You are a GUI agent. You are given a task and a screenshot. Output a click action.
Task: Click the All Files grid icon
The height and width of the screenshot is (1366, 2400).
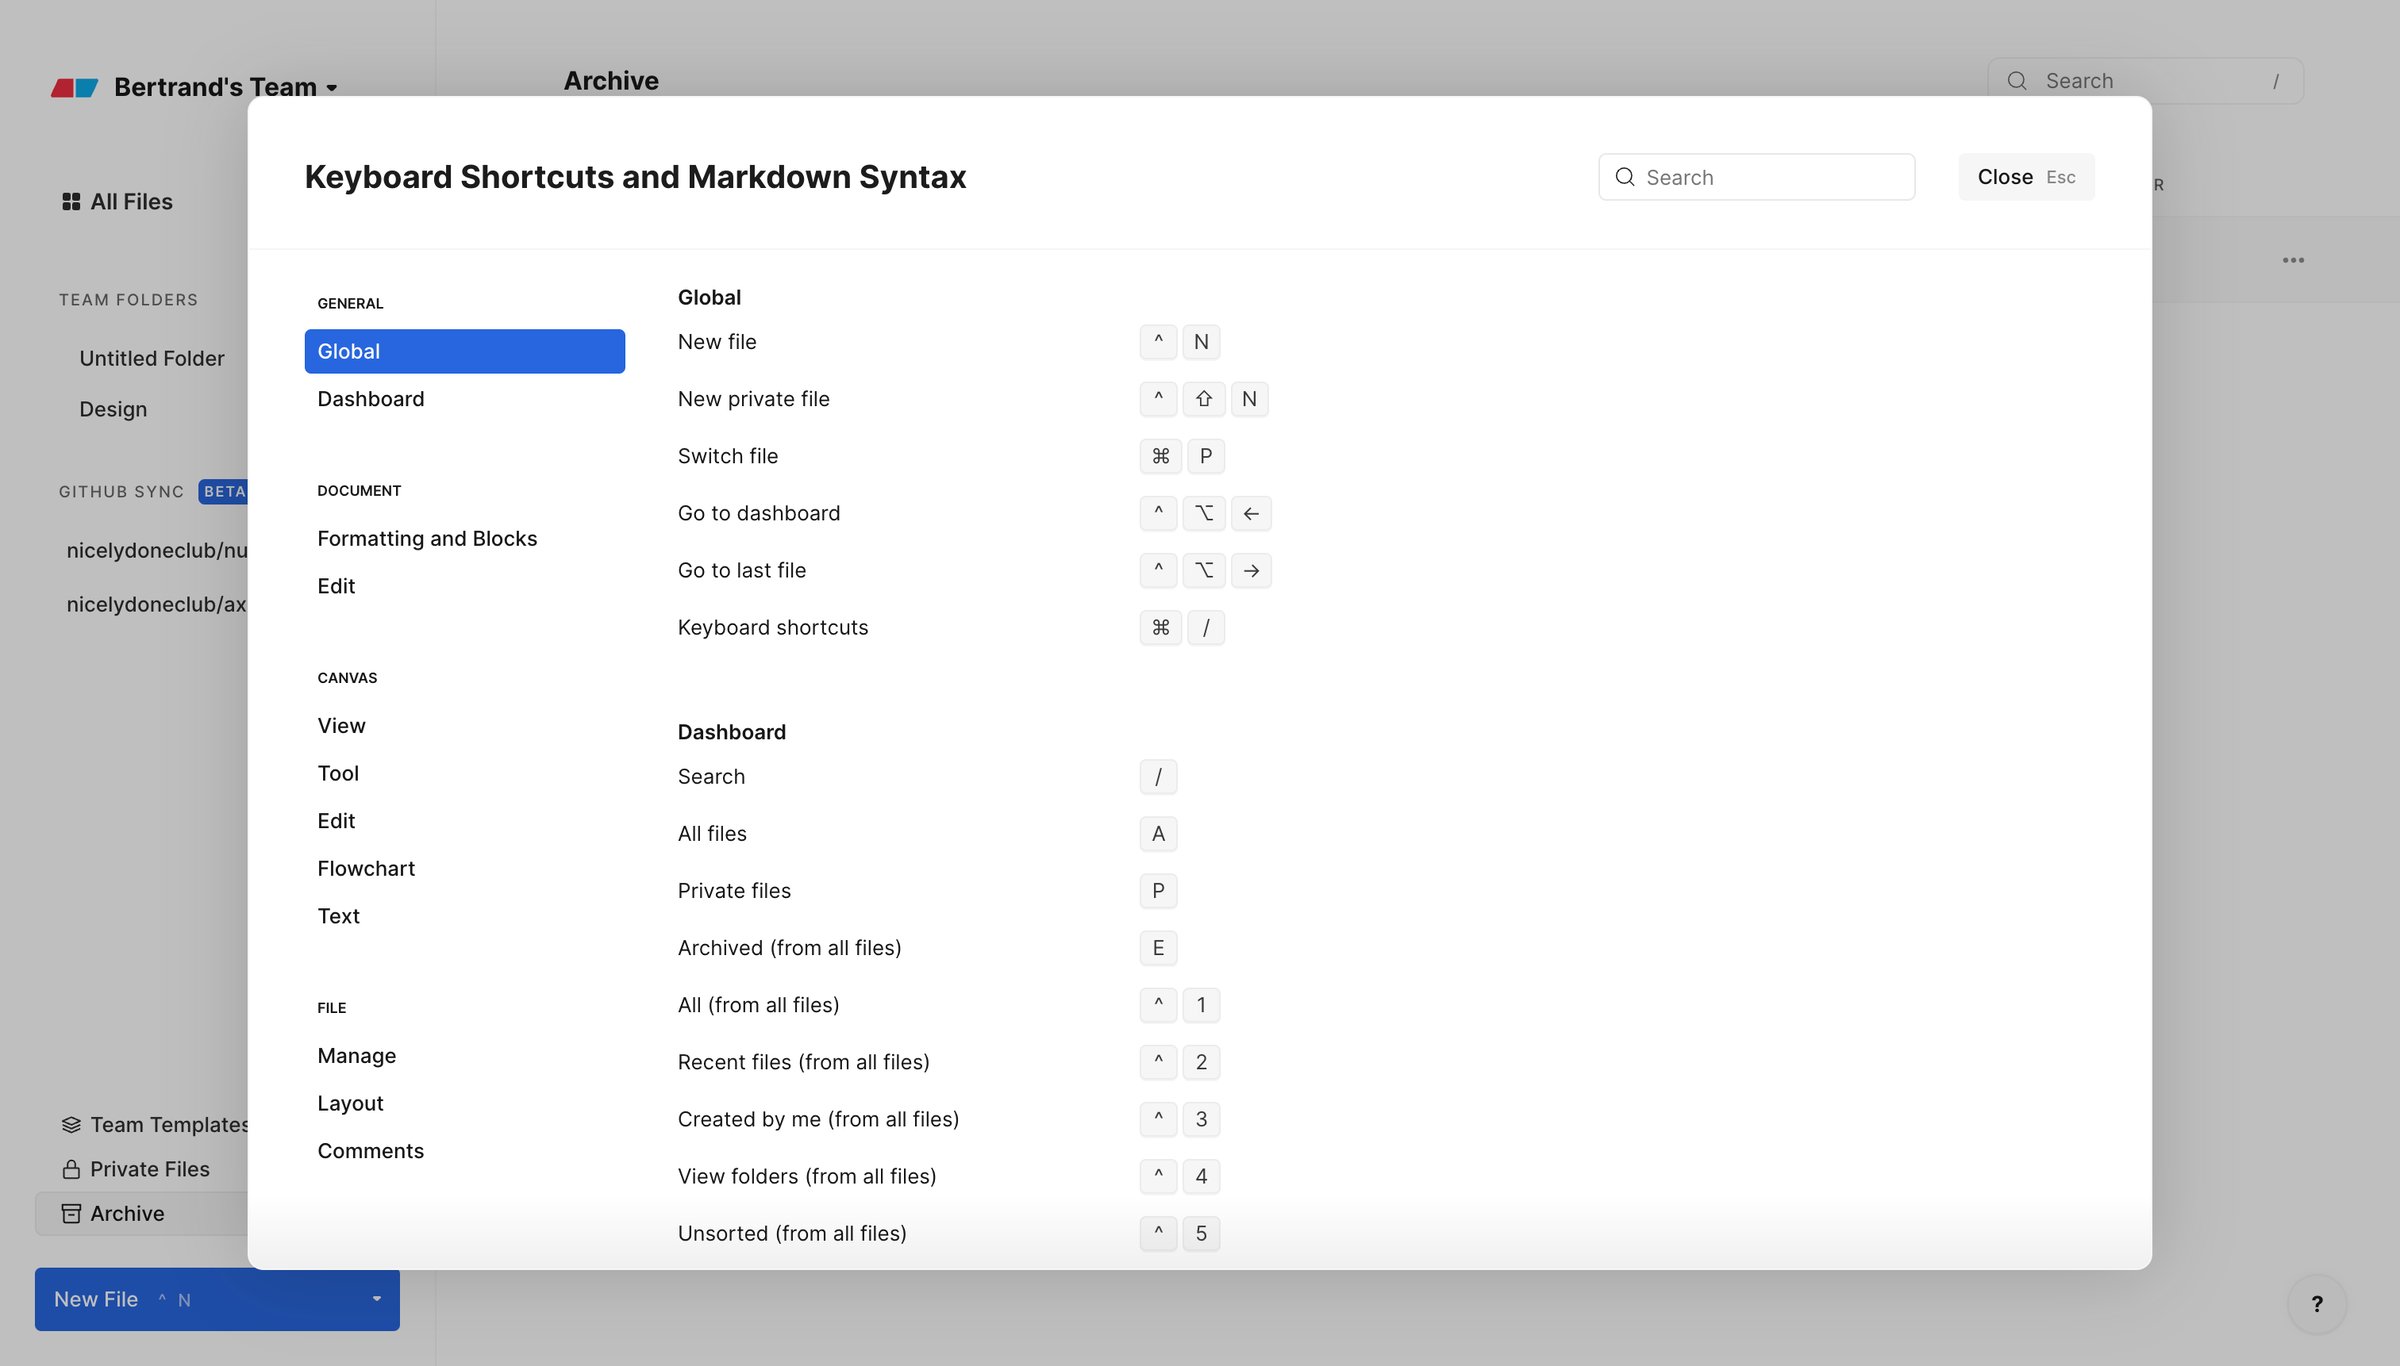pyautogui.click(x=71, y=202)
